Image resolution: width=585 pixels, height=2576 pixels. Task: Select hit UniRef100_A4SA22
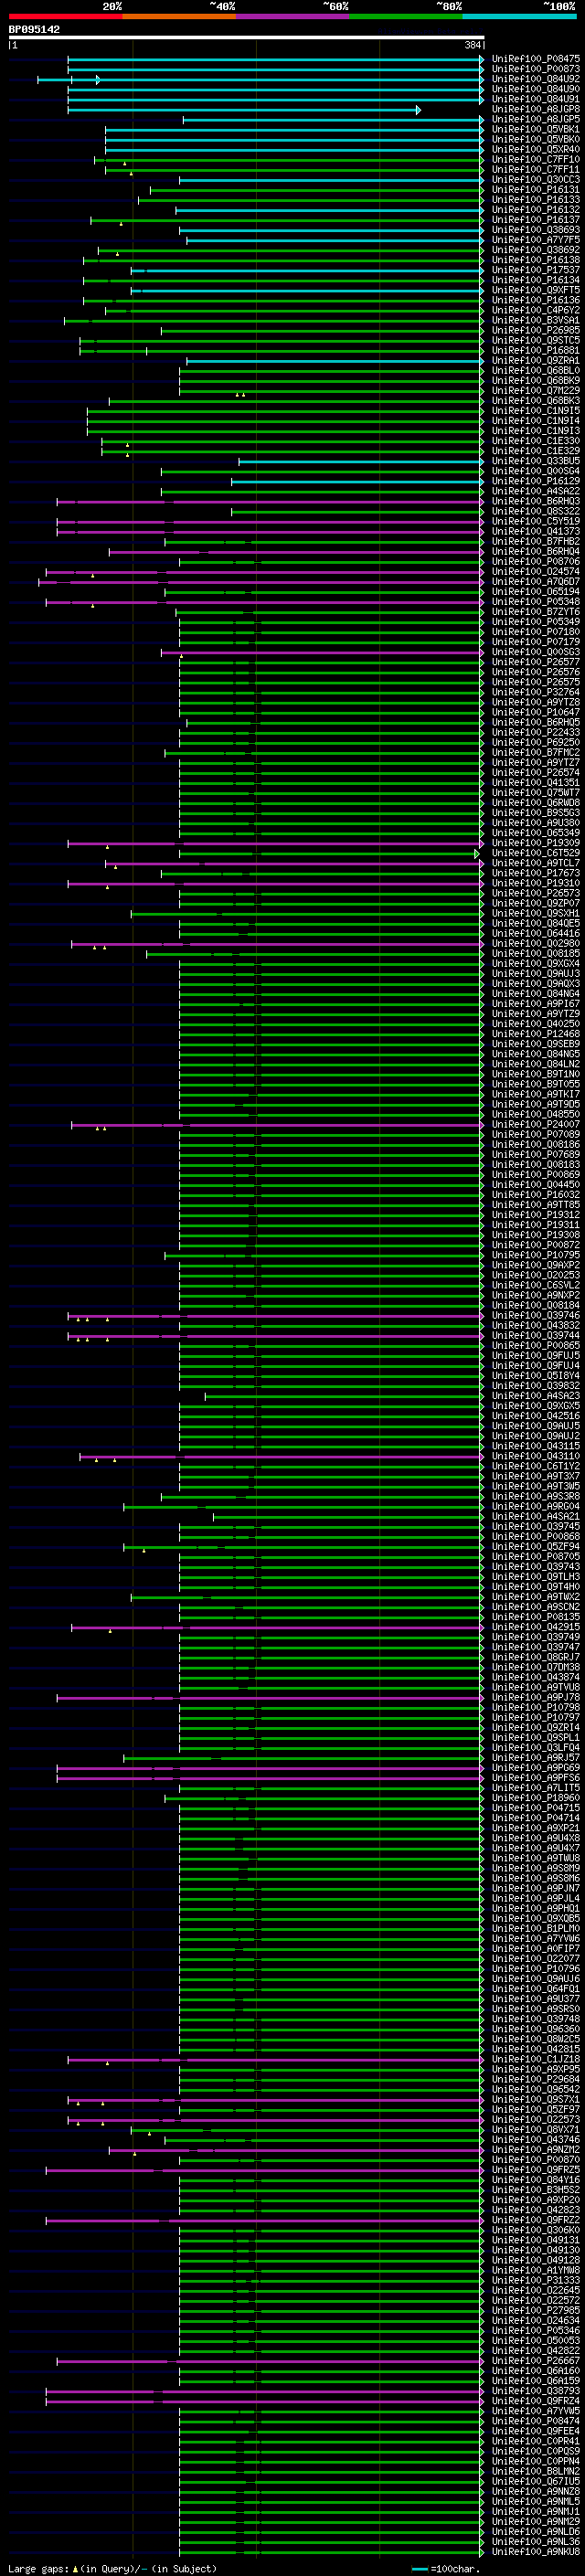point(536,491)
